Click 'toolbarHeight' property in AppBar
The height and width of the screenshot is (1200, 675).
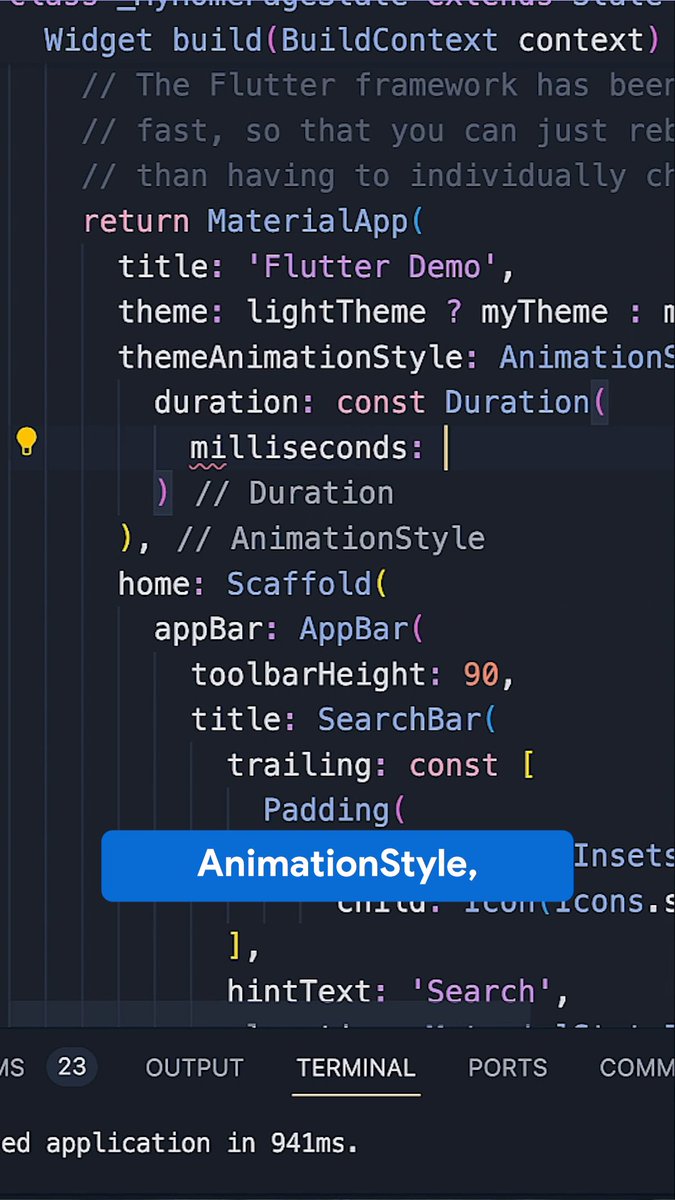tap(309, 675)
